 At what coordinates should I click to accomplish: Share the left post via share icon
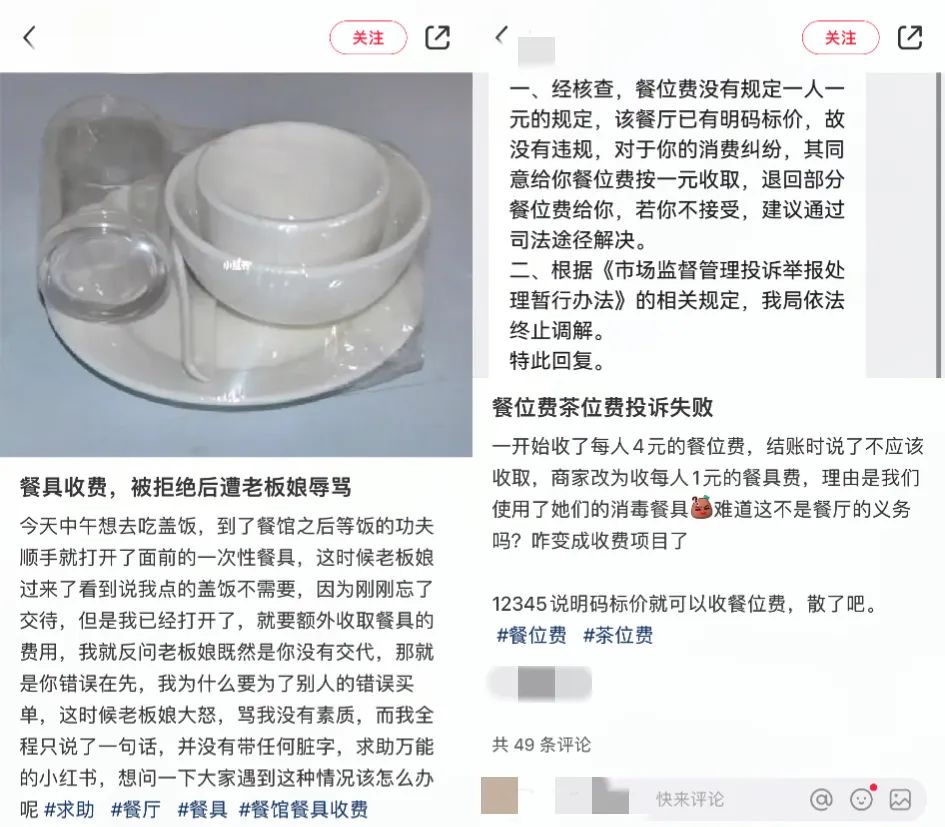(x=438, y=37)
